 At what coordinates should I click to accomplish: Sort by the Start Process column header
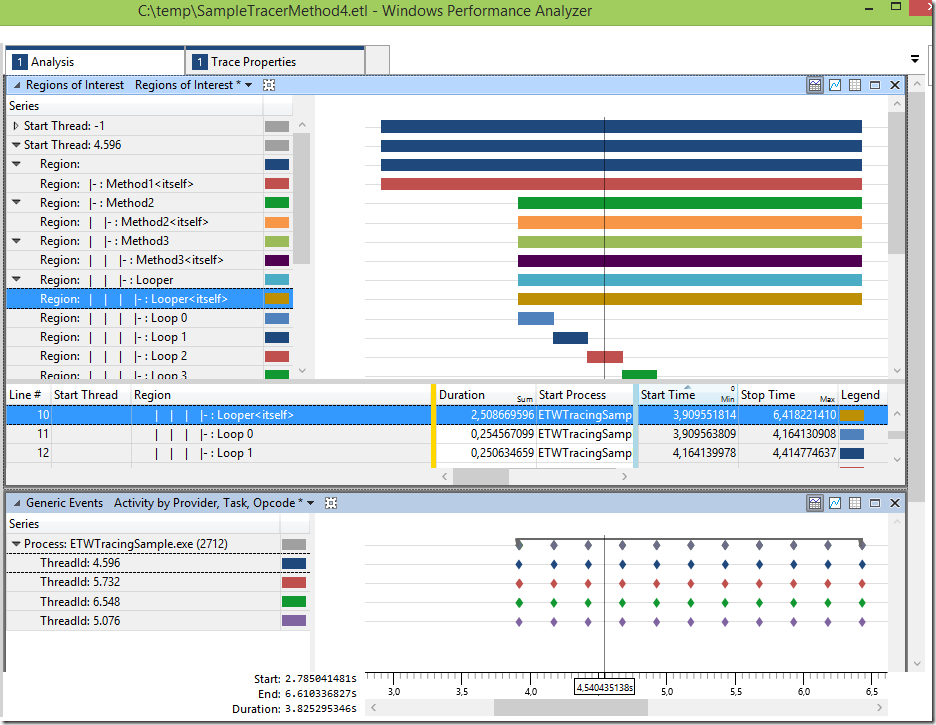coord(584,395)
